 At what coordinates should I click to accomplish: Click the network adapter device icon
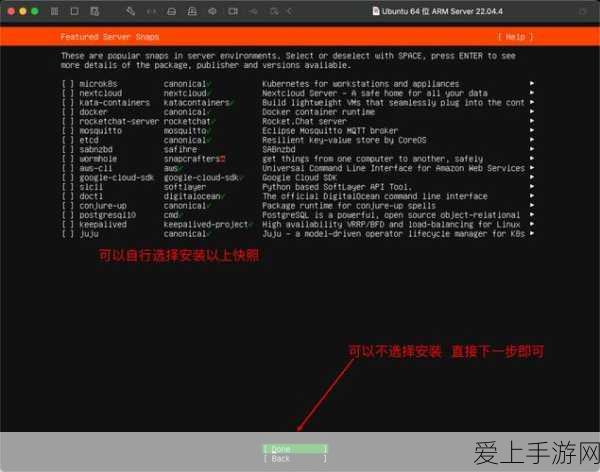pos(192,11)
